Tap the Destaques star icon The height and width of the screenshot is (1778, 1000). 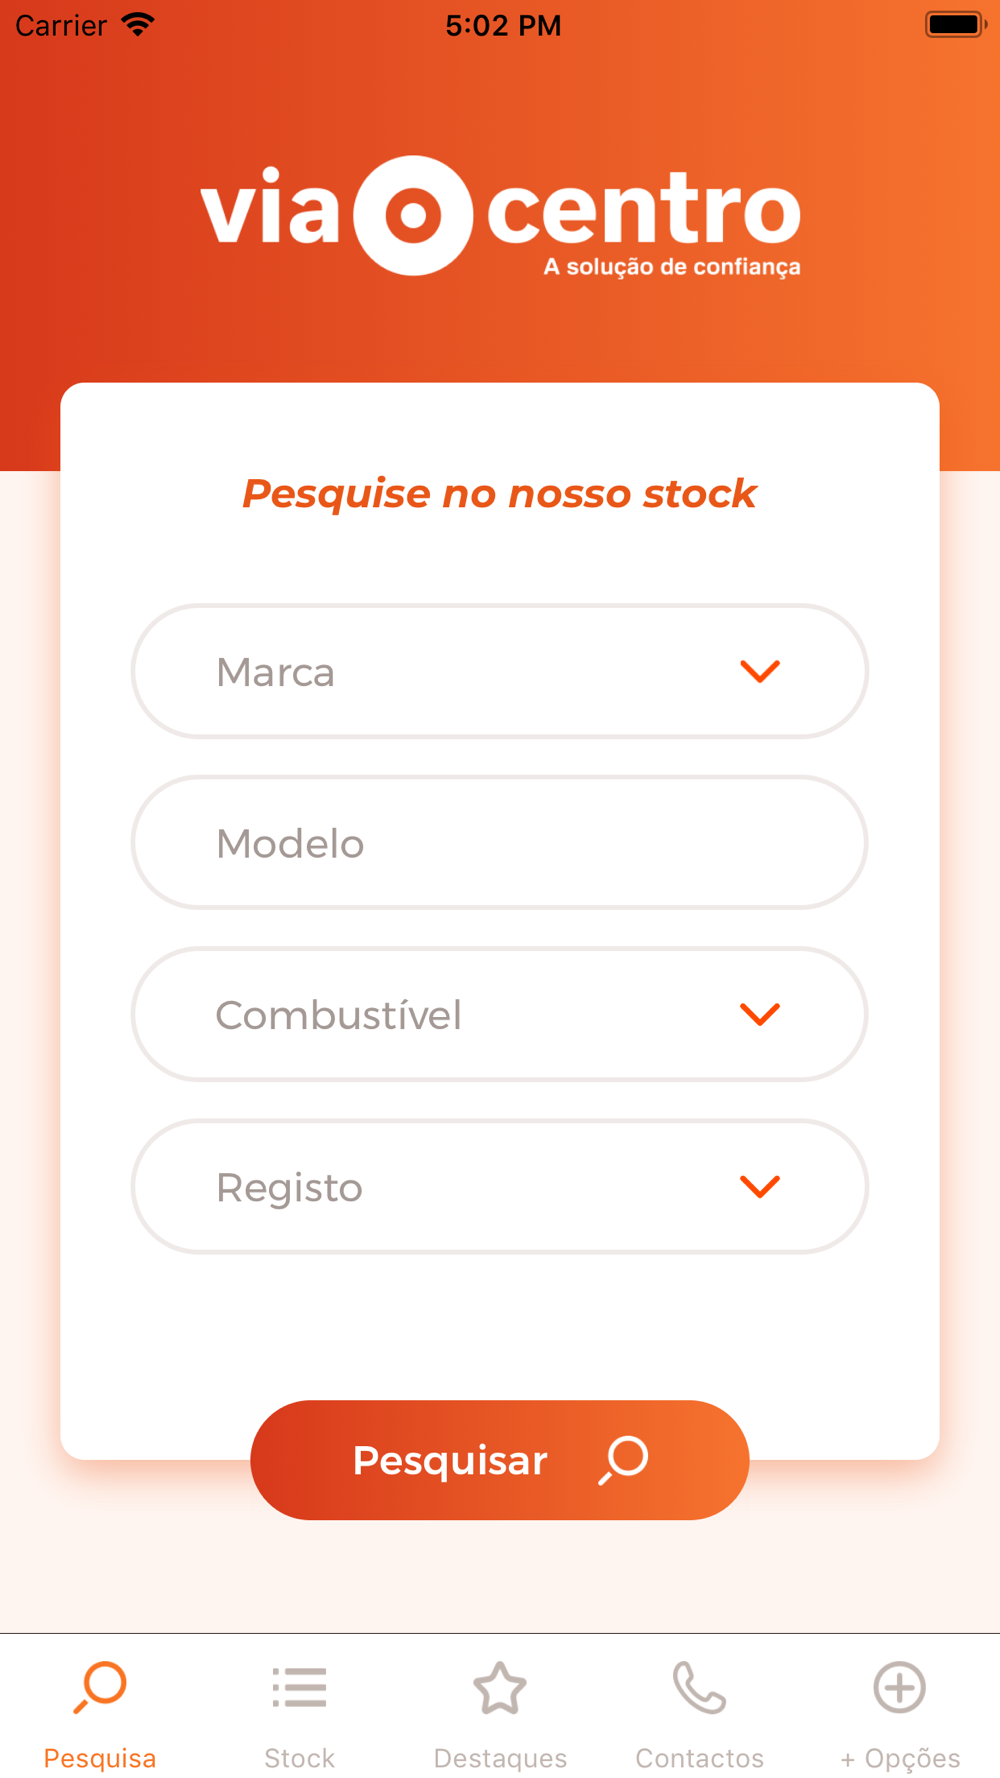500,1687
